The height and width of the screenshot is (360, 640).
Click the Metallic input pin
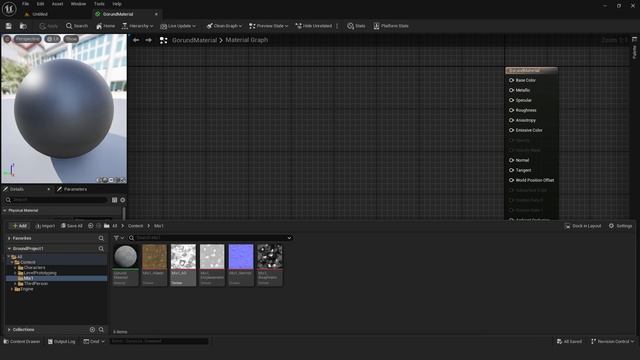tap(511, 90)
